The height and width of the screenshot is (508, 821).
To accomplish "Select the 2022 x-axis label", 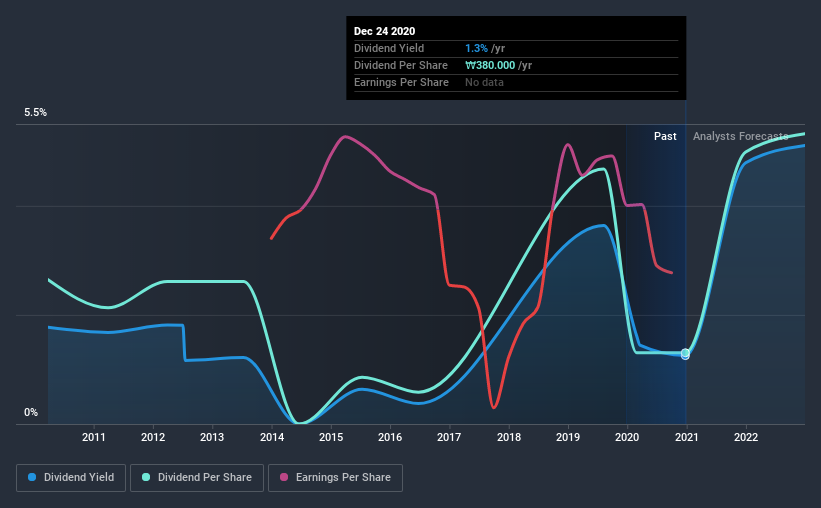I will tap(746, 437).
